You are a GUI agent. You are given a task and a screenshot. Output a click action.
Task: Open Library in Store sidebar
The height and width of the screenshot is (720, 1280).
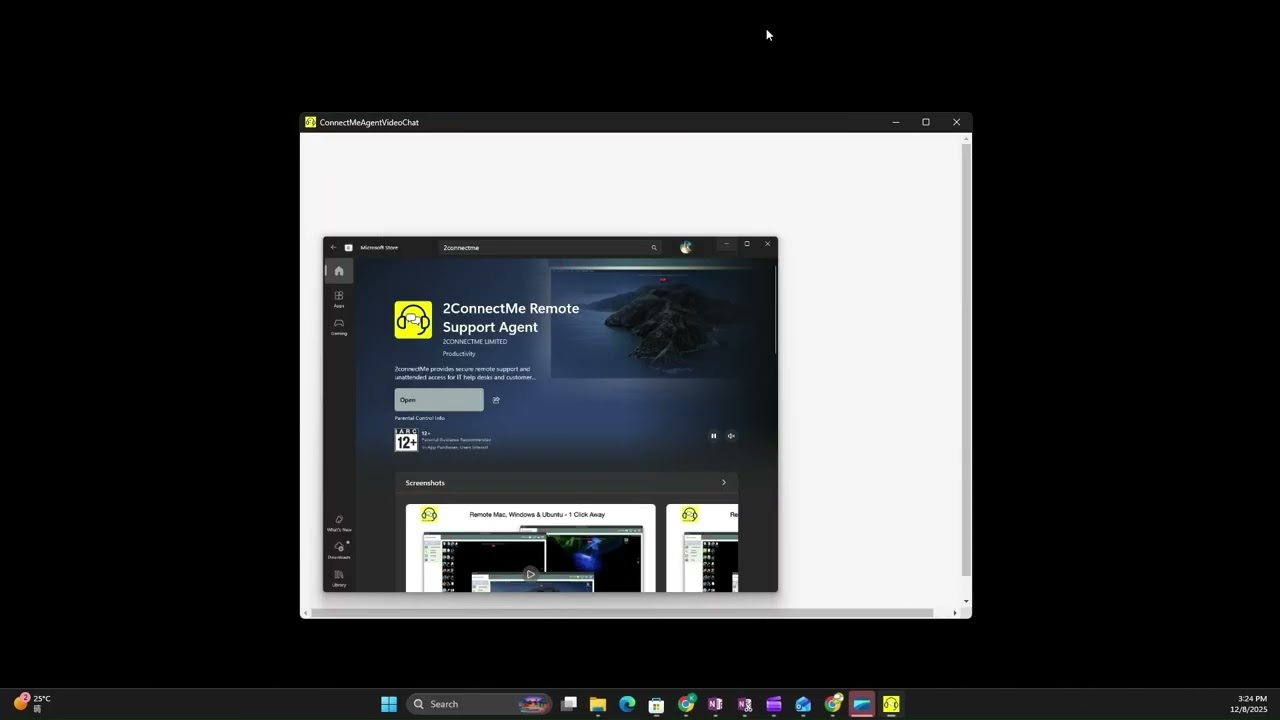pyautogui.click(x=339, y=578)
